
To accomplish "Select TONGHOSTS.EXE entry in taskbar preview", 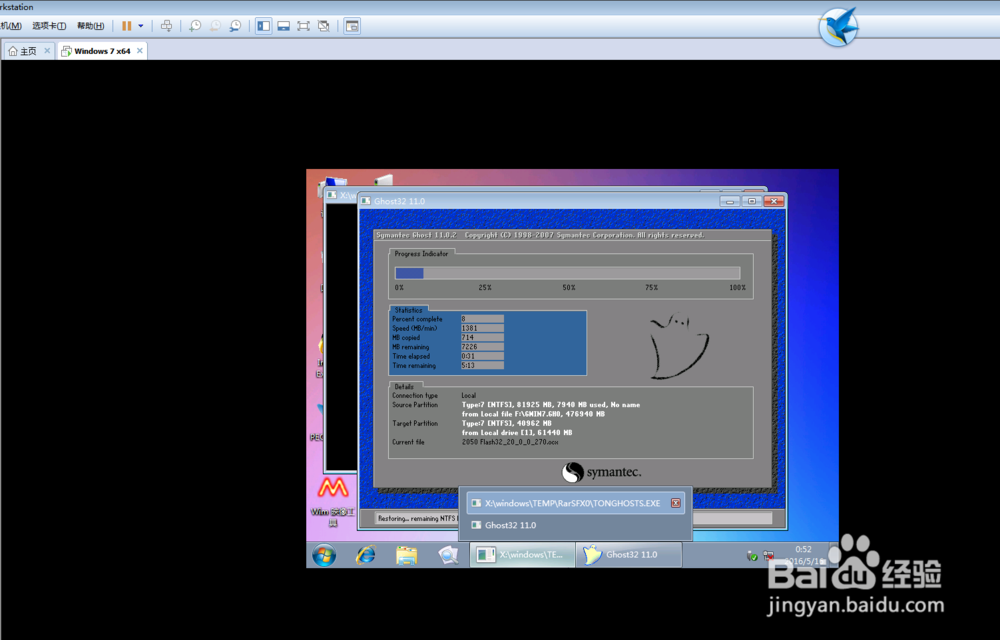I will (x=576, y=504).
